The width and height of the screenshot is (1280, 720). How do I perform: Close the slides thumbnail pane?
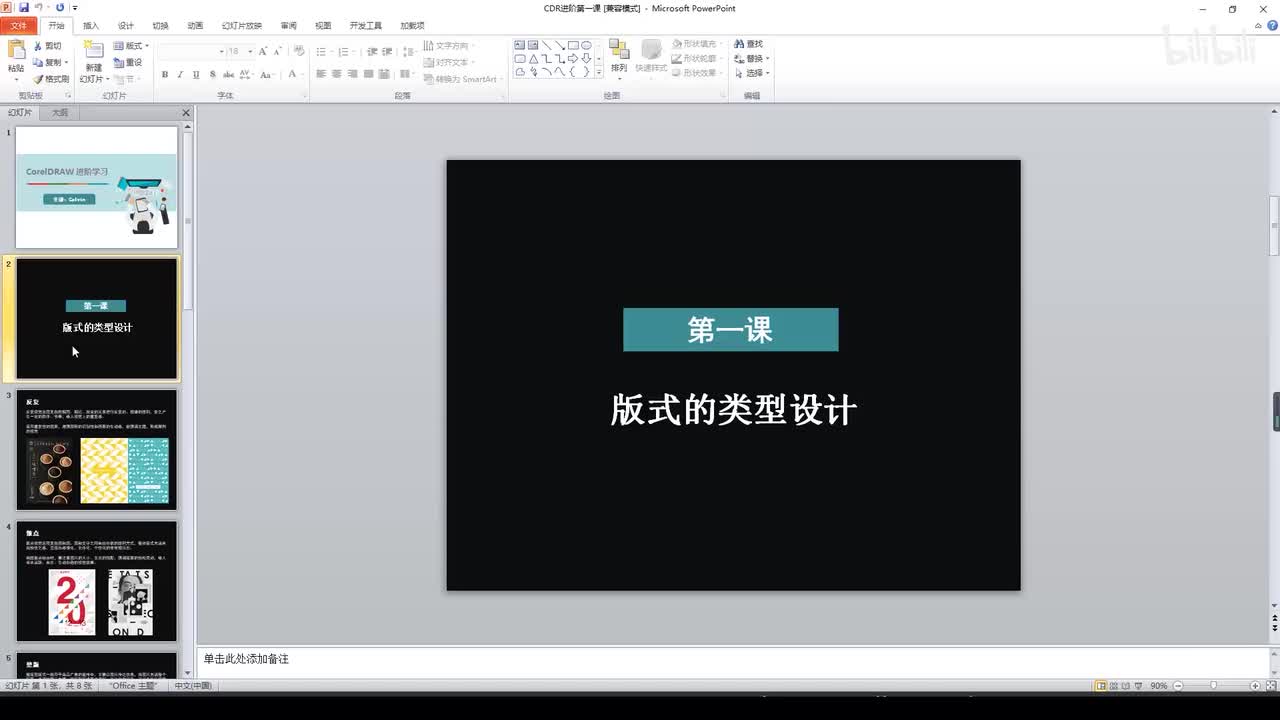pyautogui.click(x=186, y=113)
